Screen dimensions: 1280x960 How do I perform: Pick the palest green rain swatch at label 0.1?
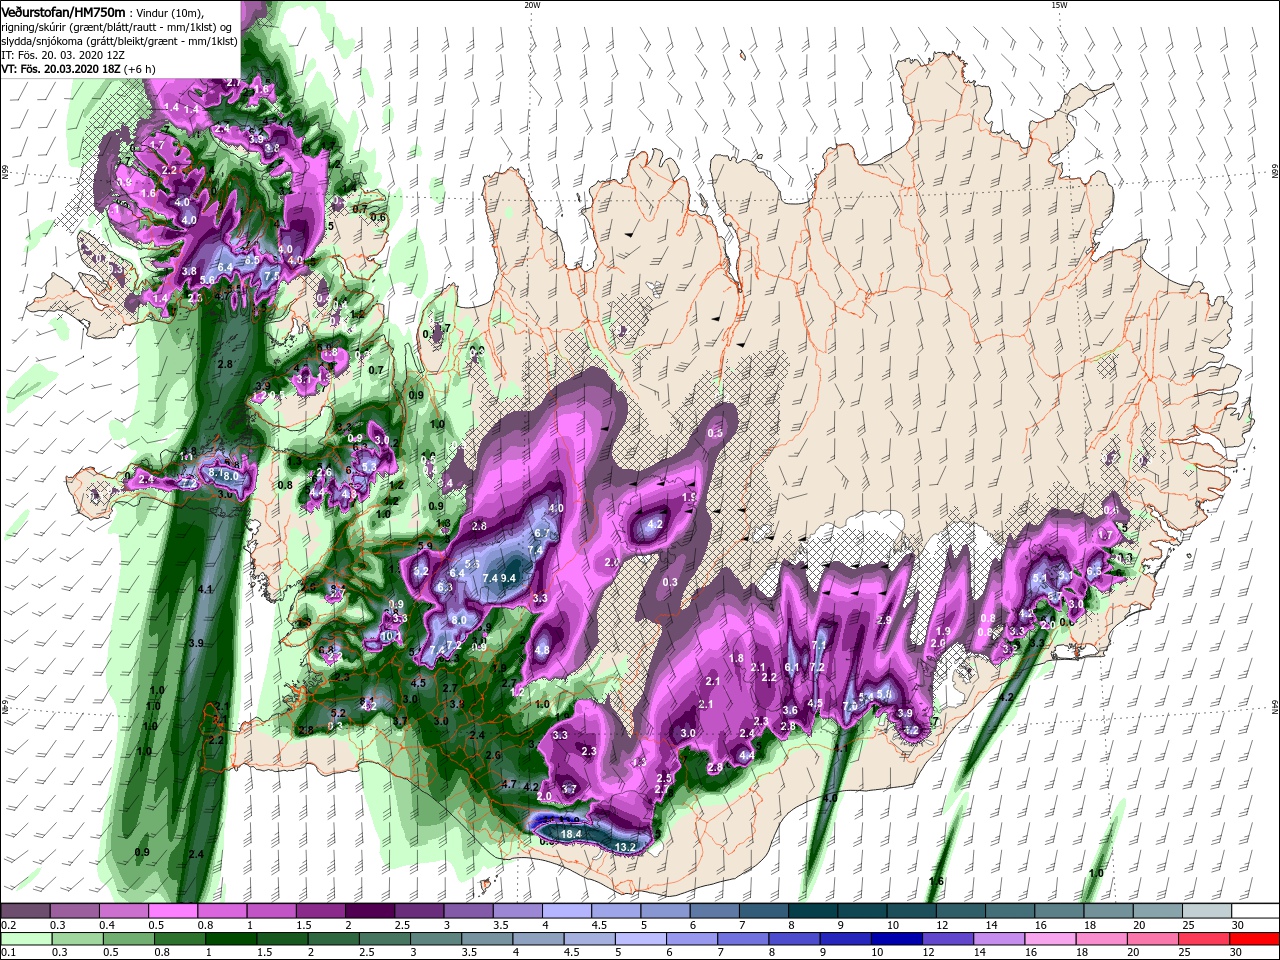[x=26, y=939]
